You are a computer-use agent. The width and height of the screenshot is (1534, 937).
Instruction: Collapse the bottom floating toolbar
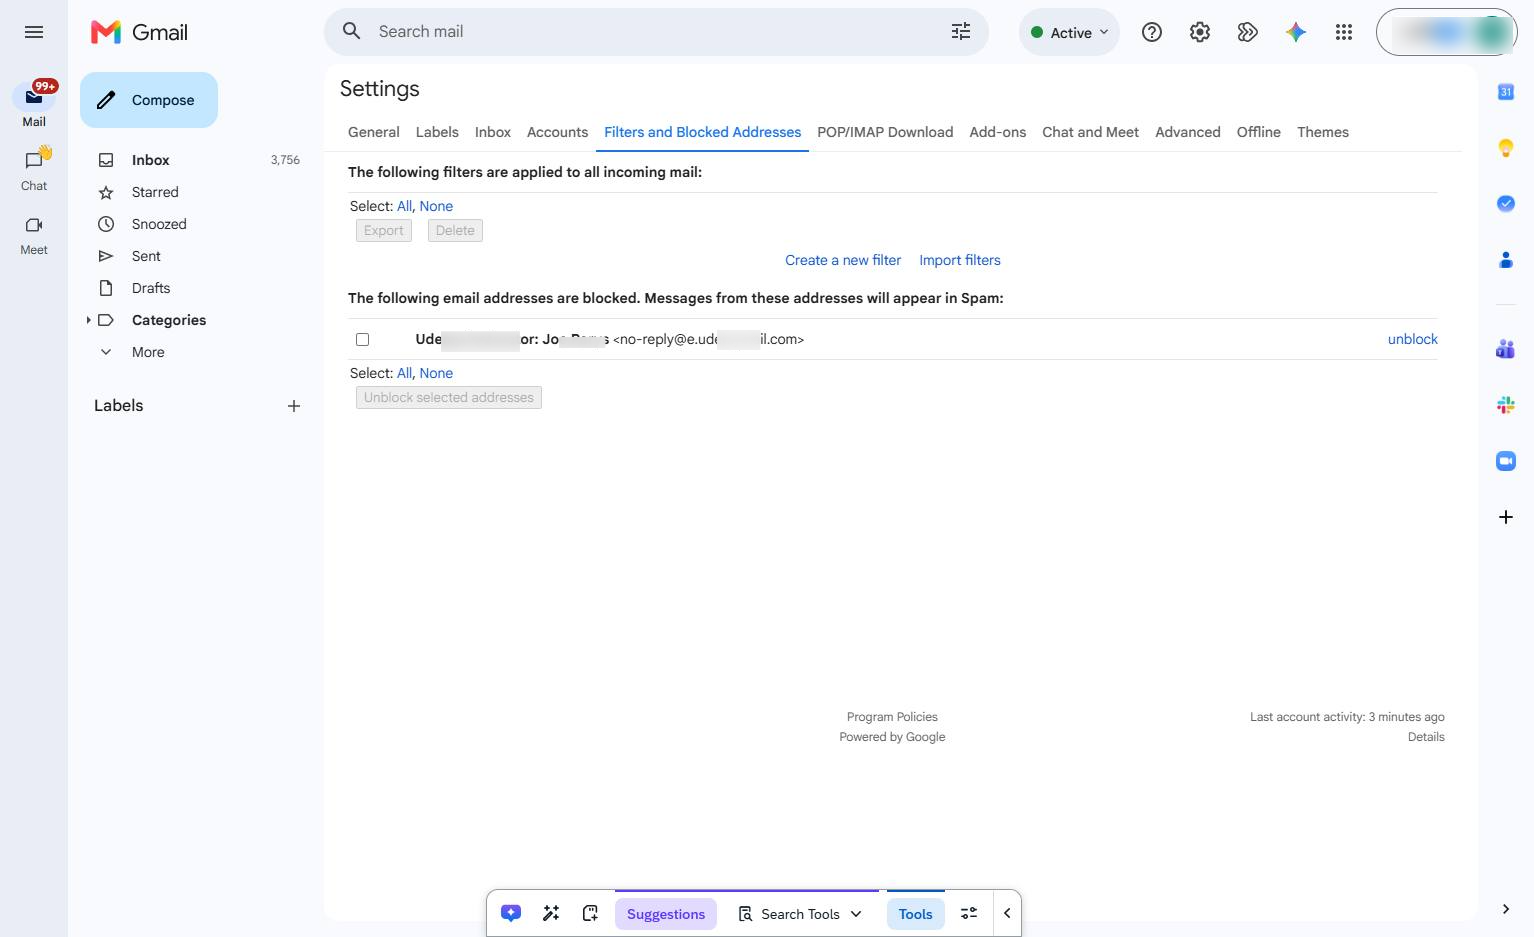[x=1007, y=913]
